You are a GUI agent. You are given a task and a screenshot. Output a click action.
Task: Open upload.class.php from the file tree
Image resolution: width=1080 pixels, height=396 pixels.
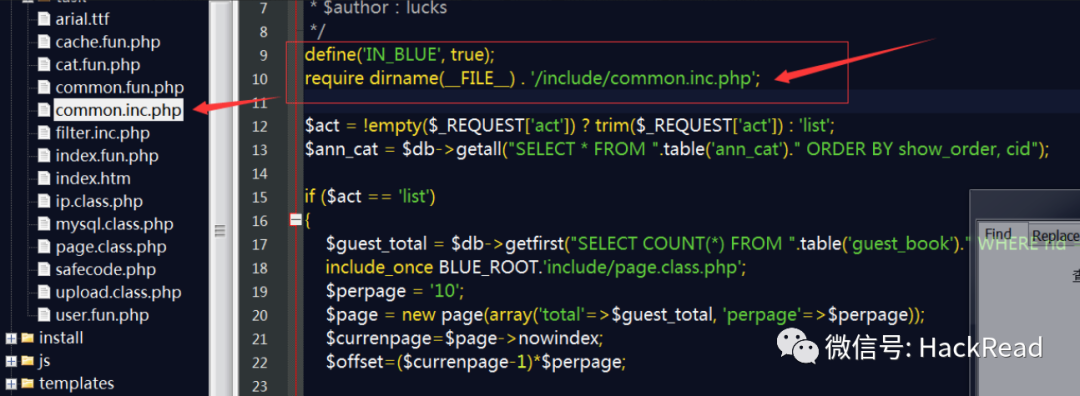(118, 292)
